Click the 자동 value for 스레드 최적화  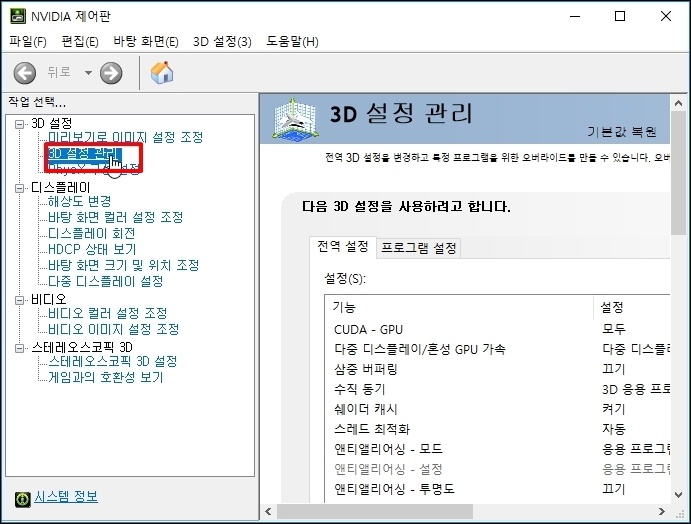pos(614,429)
